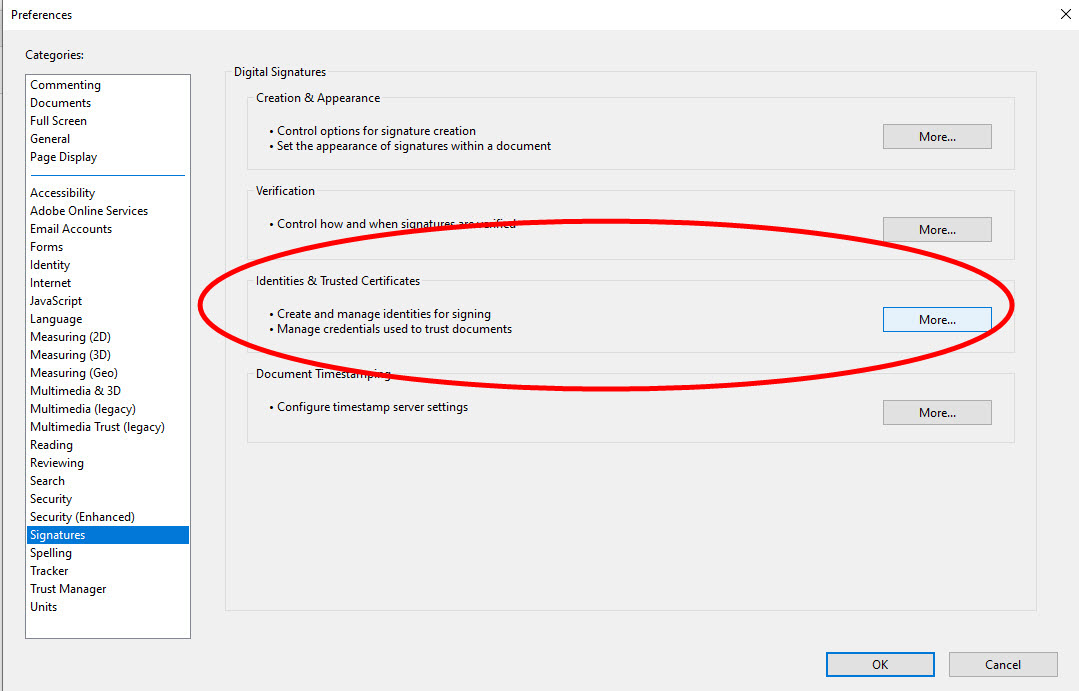Cancel the Preferences dialog
Viewport: 1079px width, 691px height.
1002,665
